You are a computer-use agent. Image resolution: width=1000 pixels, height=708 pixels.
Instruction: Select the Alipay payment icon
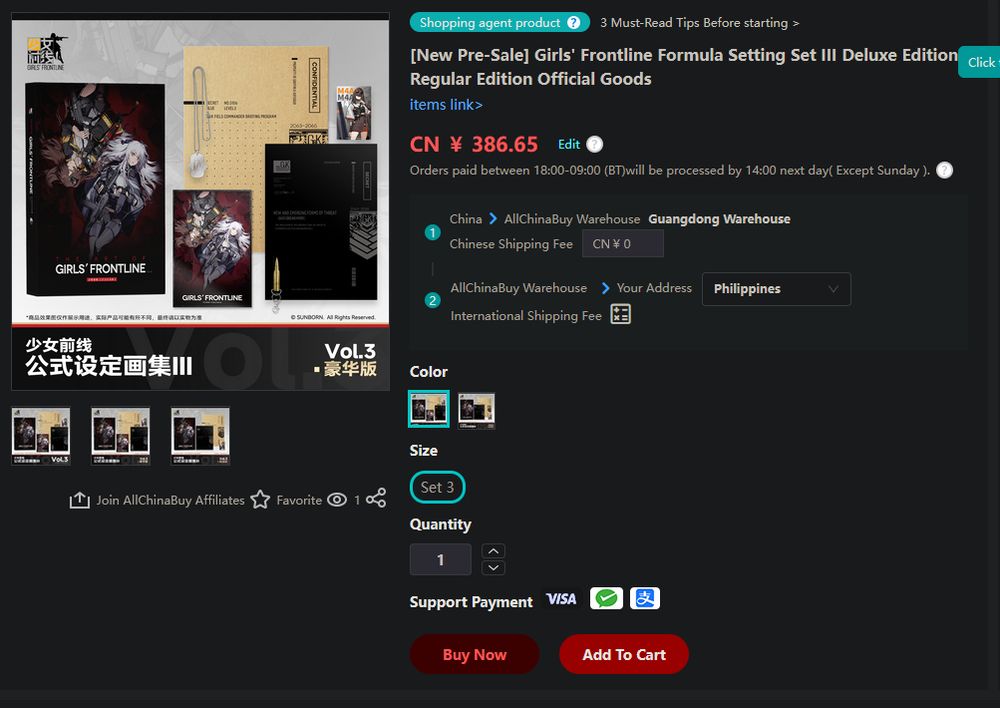pos(645,598)
